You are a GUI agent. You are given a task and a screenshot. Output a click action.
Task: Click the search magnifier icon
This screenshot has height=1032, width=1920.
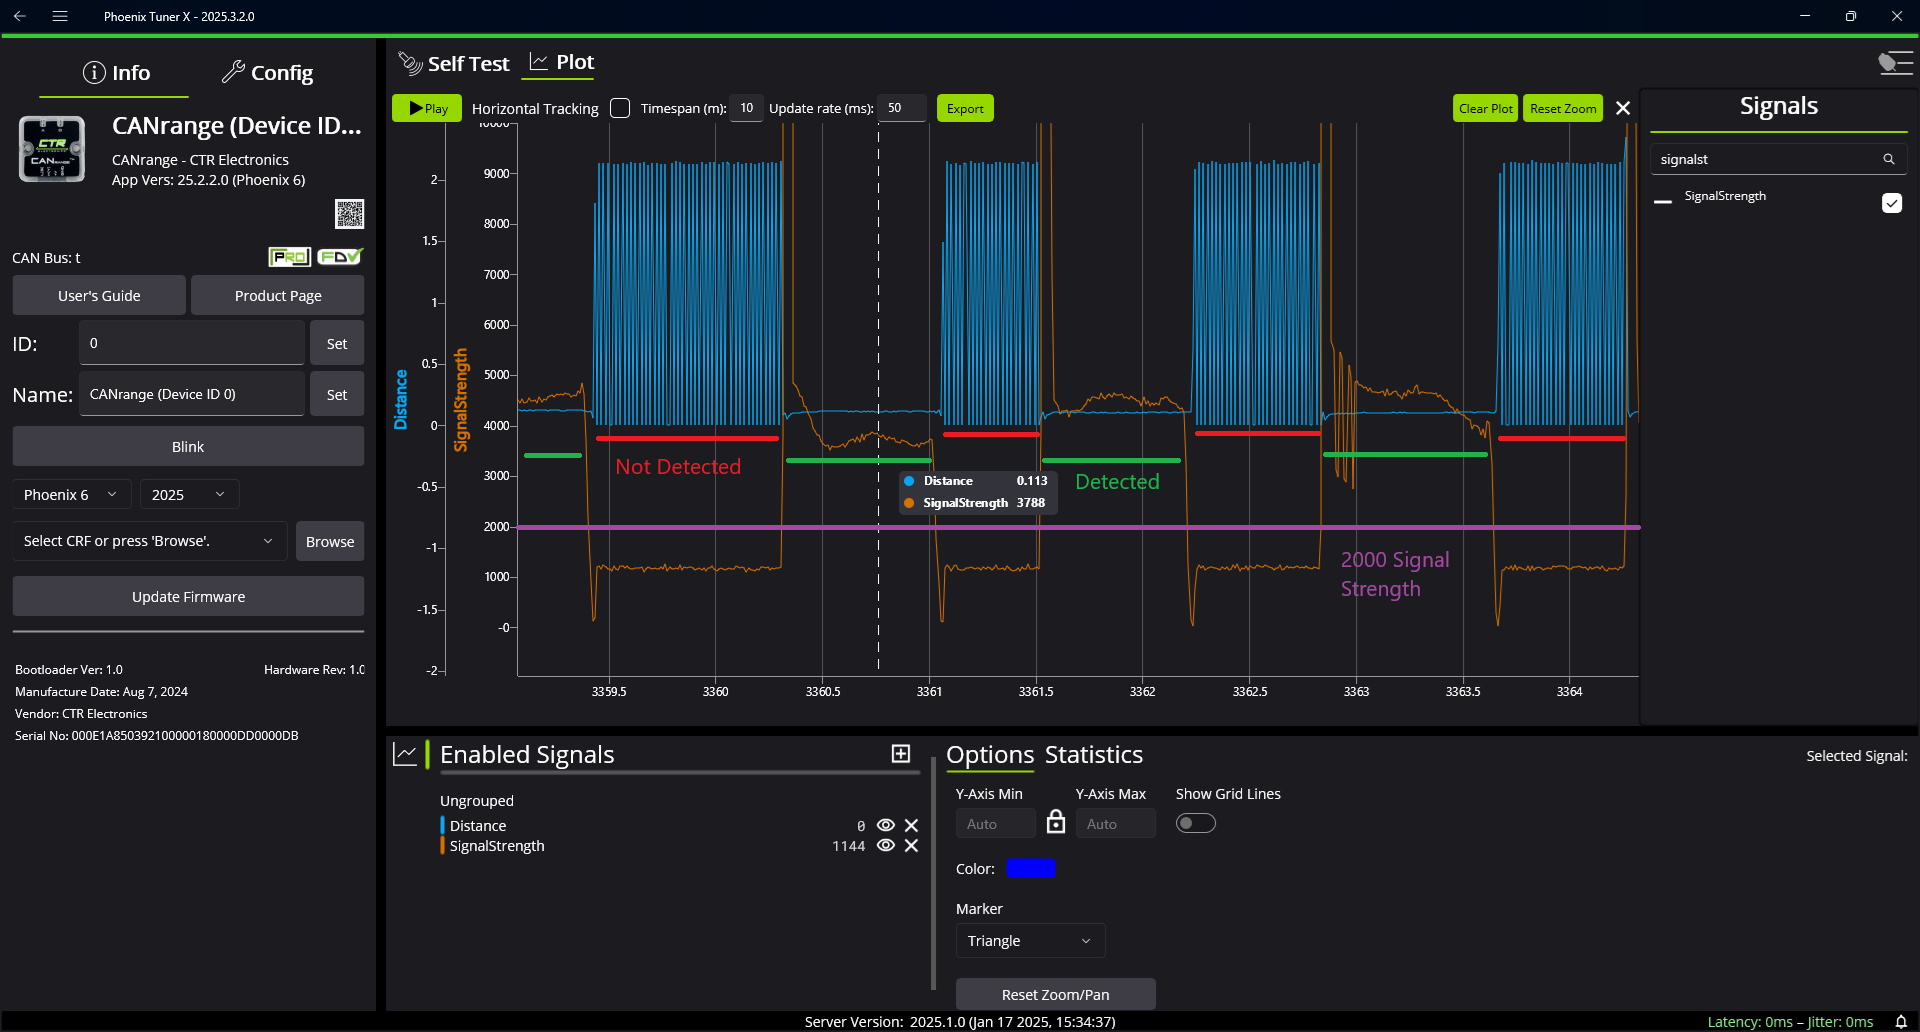[x=1889, y=159]
